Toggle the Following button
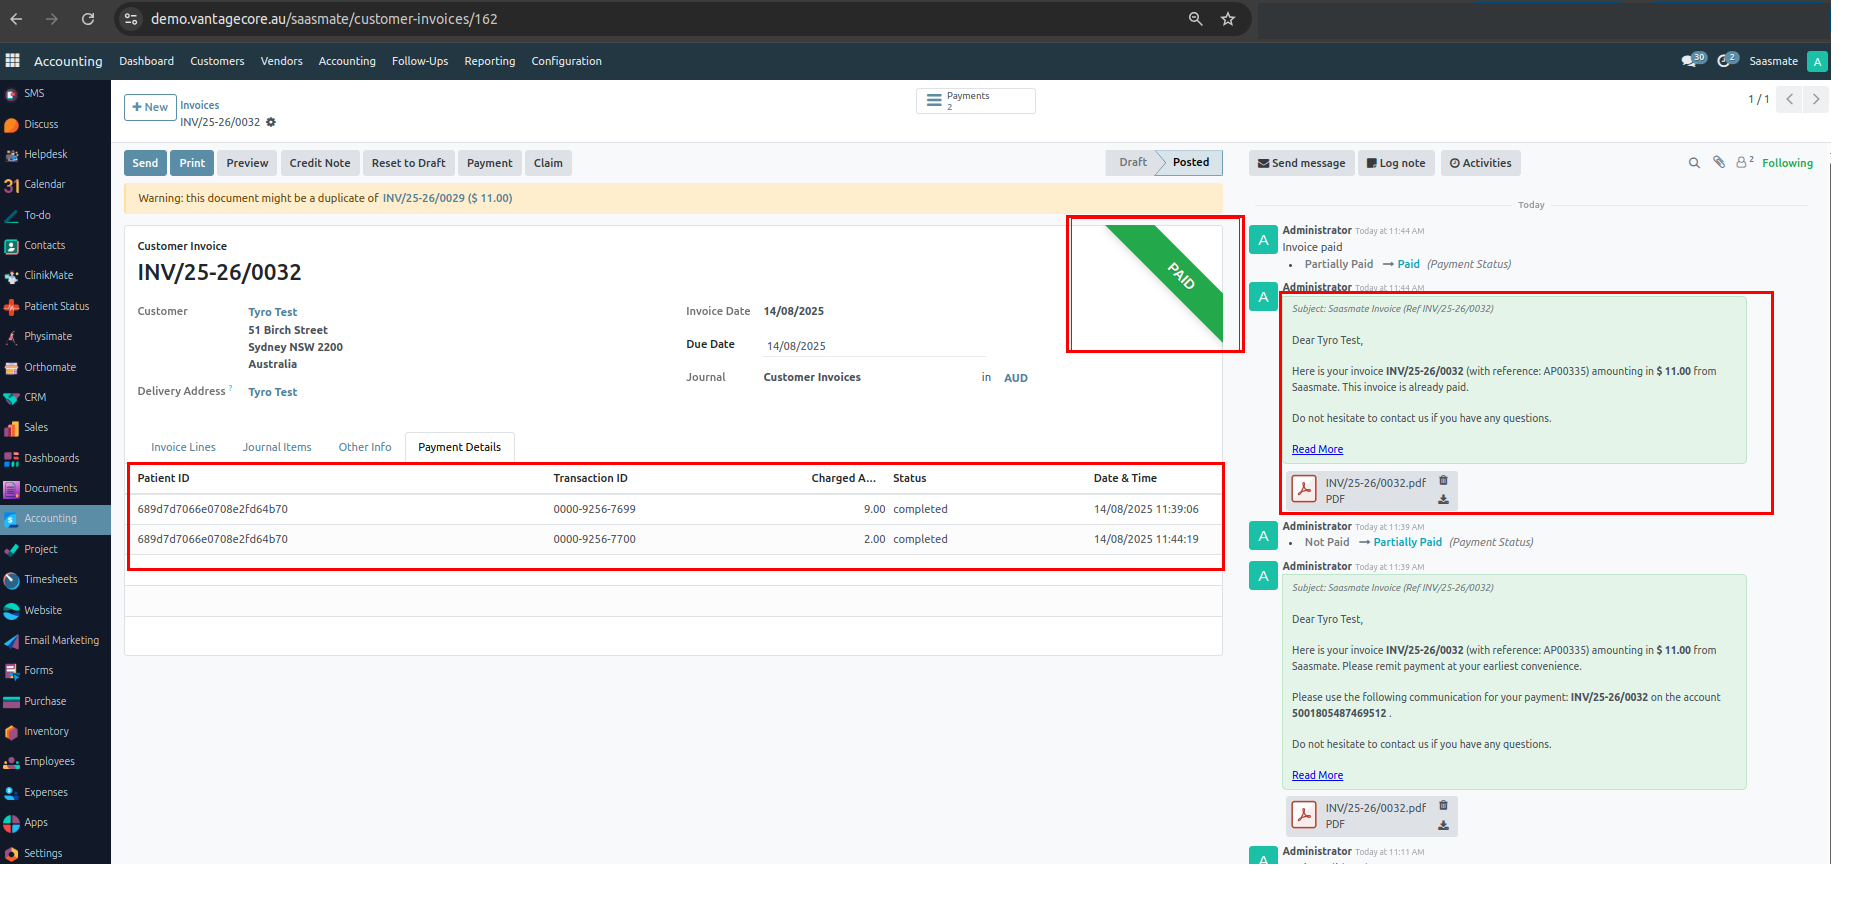 click(x=1787, y=163)
